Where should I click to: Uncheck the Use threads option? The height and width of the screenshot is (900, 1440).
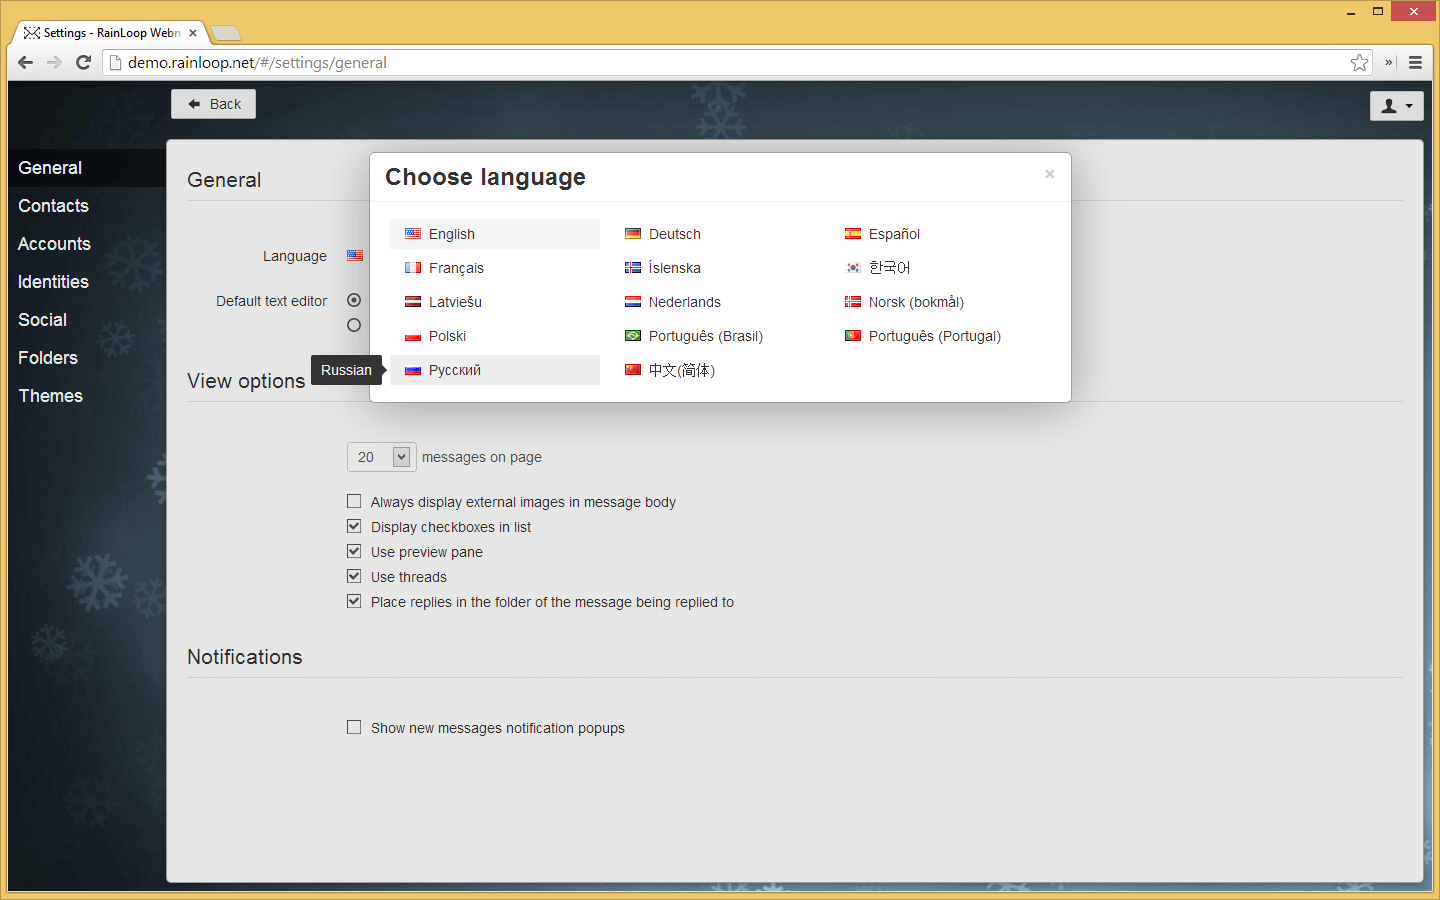354,576
